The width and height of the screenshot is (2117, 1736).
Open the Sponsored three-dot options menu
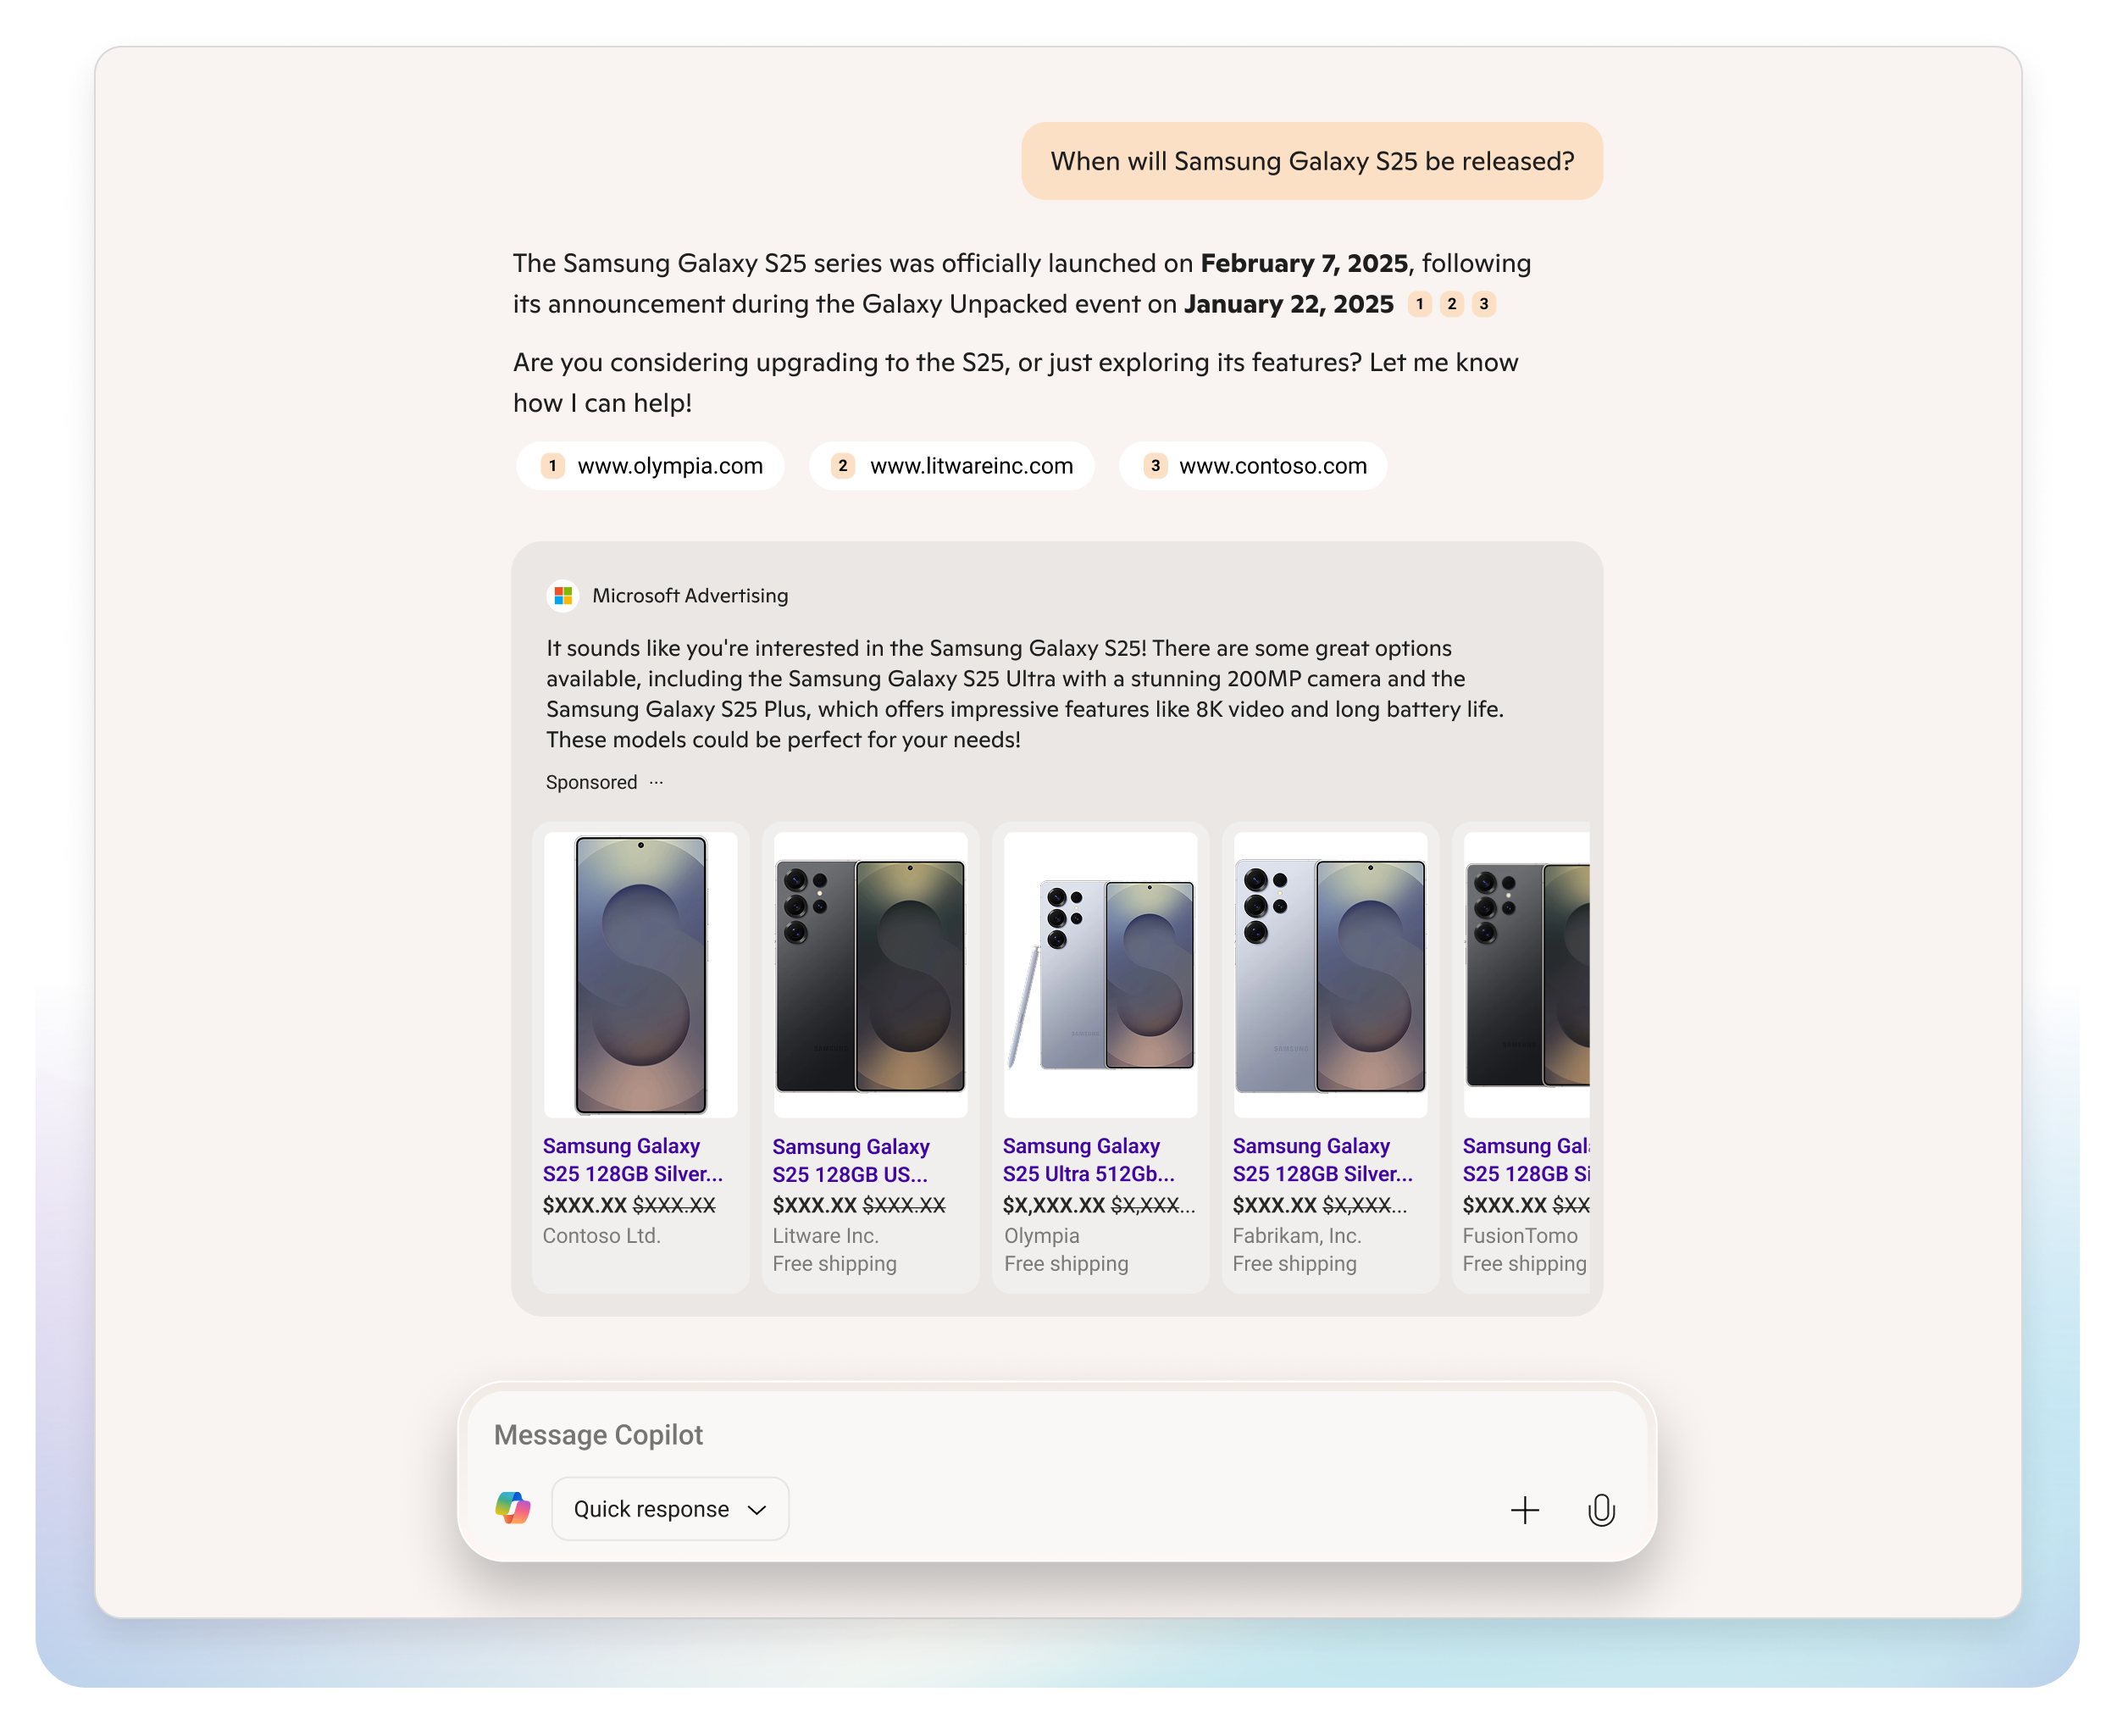tap(656, 782)
